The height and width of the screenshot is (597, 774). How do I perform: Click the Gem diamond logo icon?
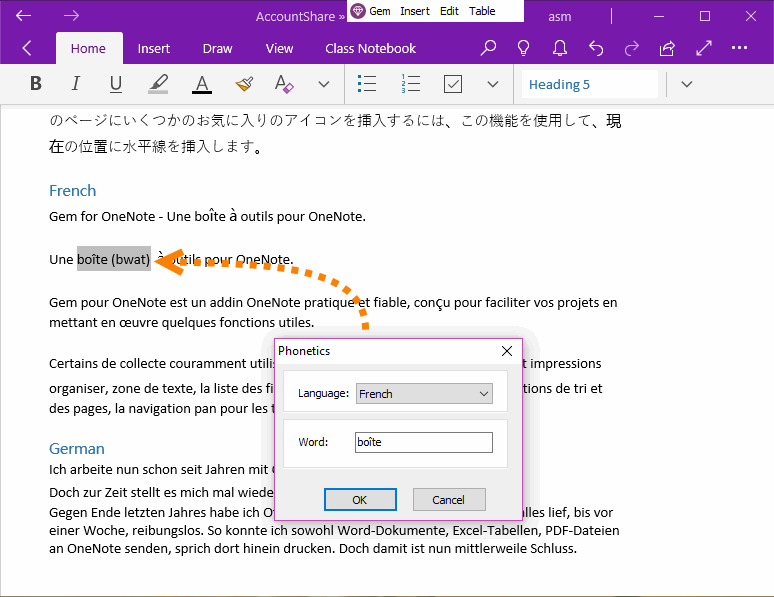[x=358, y=11]
